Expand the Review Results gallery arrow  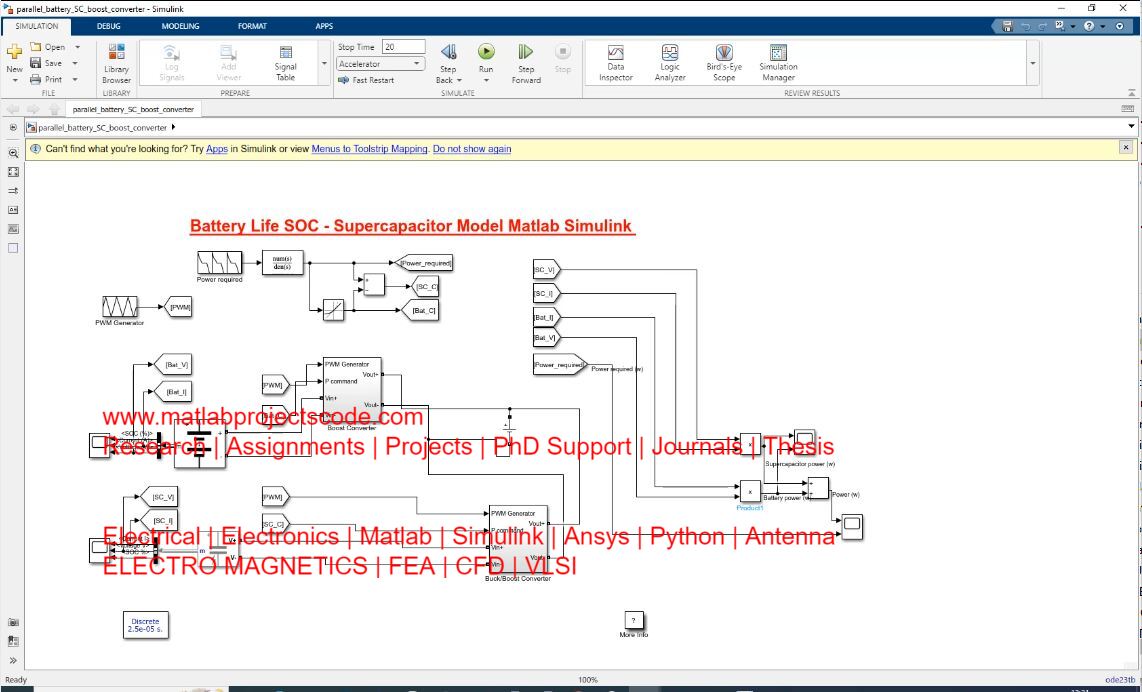(x=1032, y=63)
